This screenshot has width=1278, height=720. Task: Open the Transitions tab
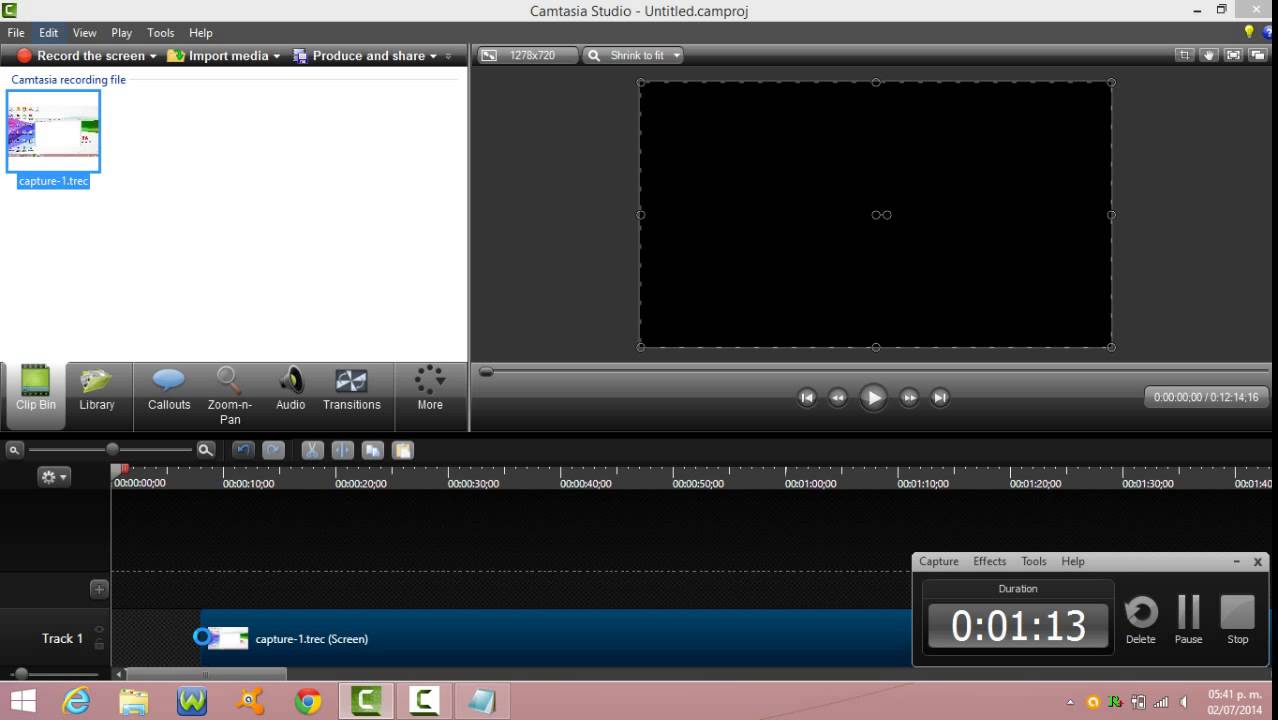point(352,390)
